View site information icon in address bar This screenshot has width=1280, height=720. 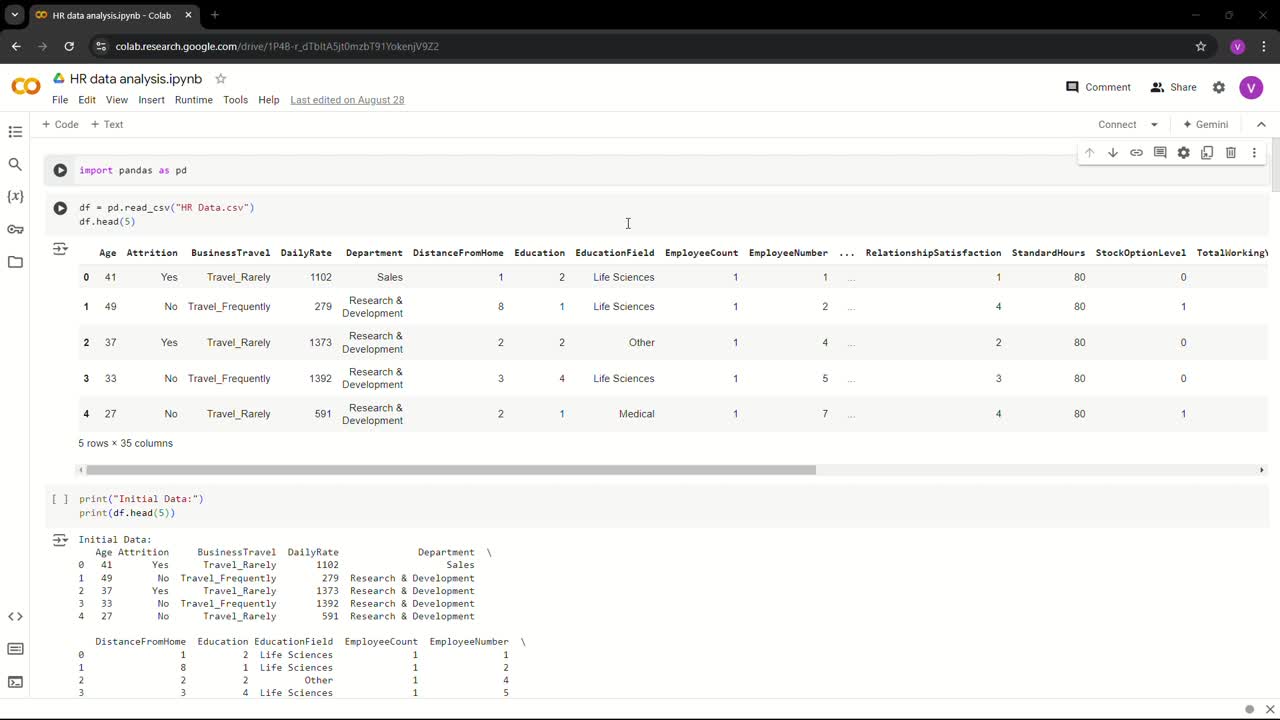coord(100,46)
